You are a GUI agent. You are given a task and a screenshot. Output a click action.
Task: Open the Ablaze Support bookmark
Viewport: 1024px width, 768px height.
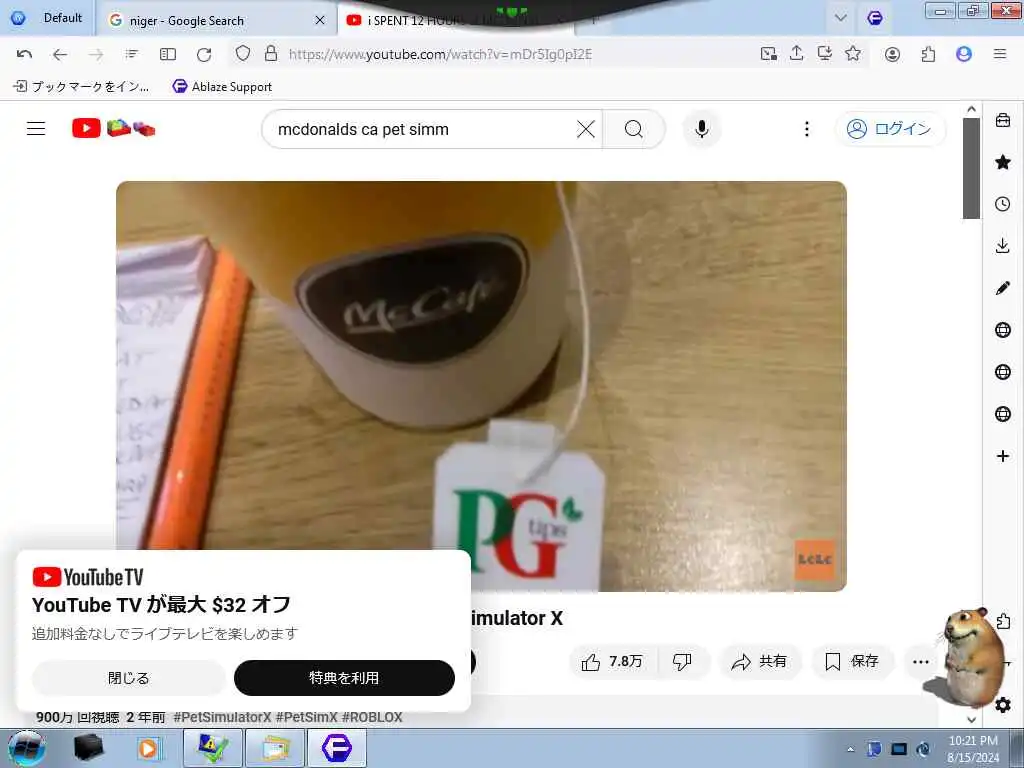click(x=222, y=86)
